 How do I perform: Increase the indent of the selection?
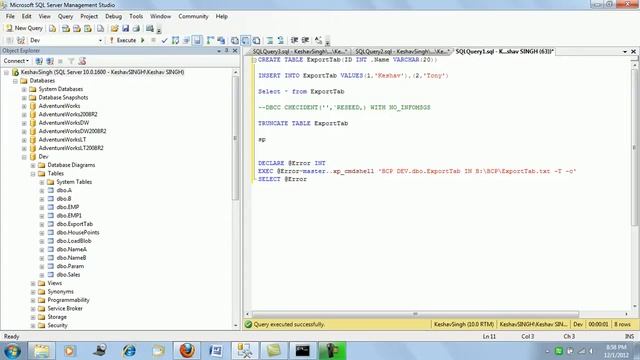pos(305,40)
